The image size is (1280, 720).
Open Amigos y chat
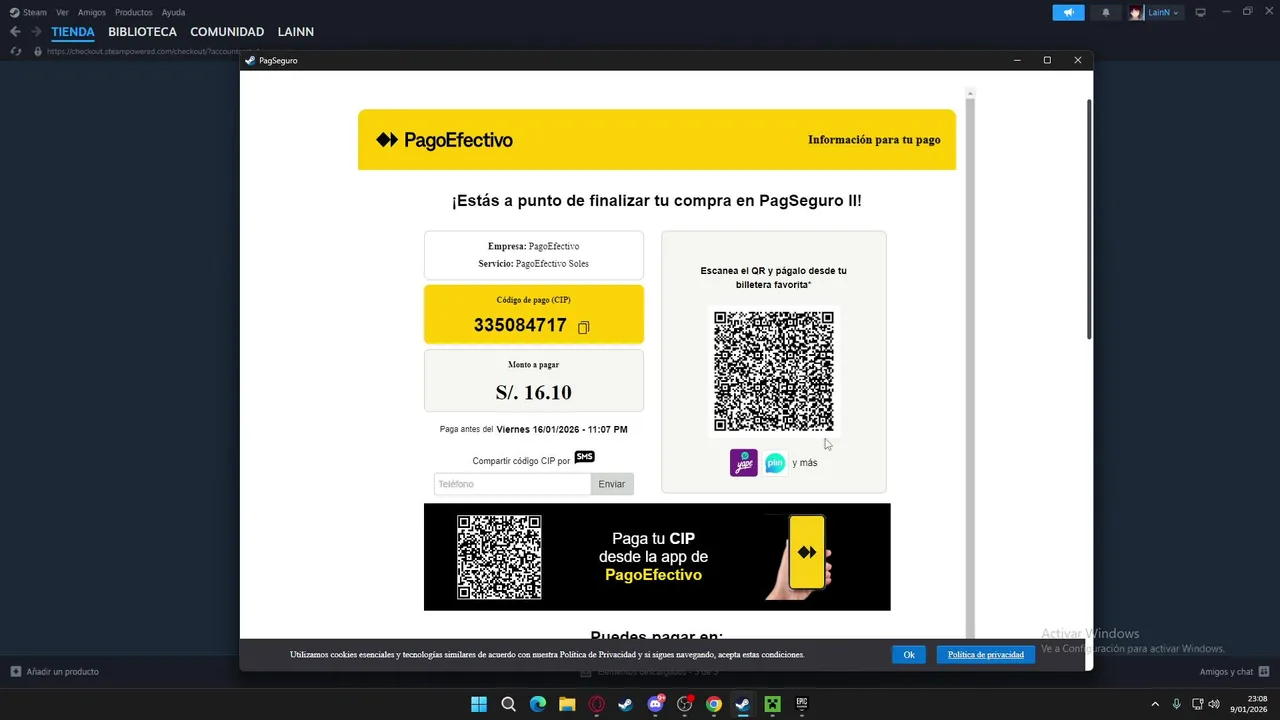[x=1227, y=672]
